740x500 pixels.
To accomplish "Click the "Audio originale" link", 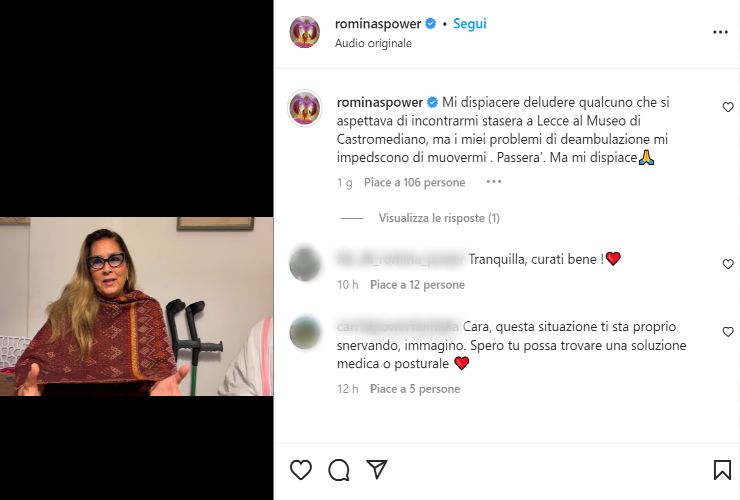I will click(x=373, y=43).
